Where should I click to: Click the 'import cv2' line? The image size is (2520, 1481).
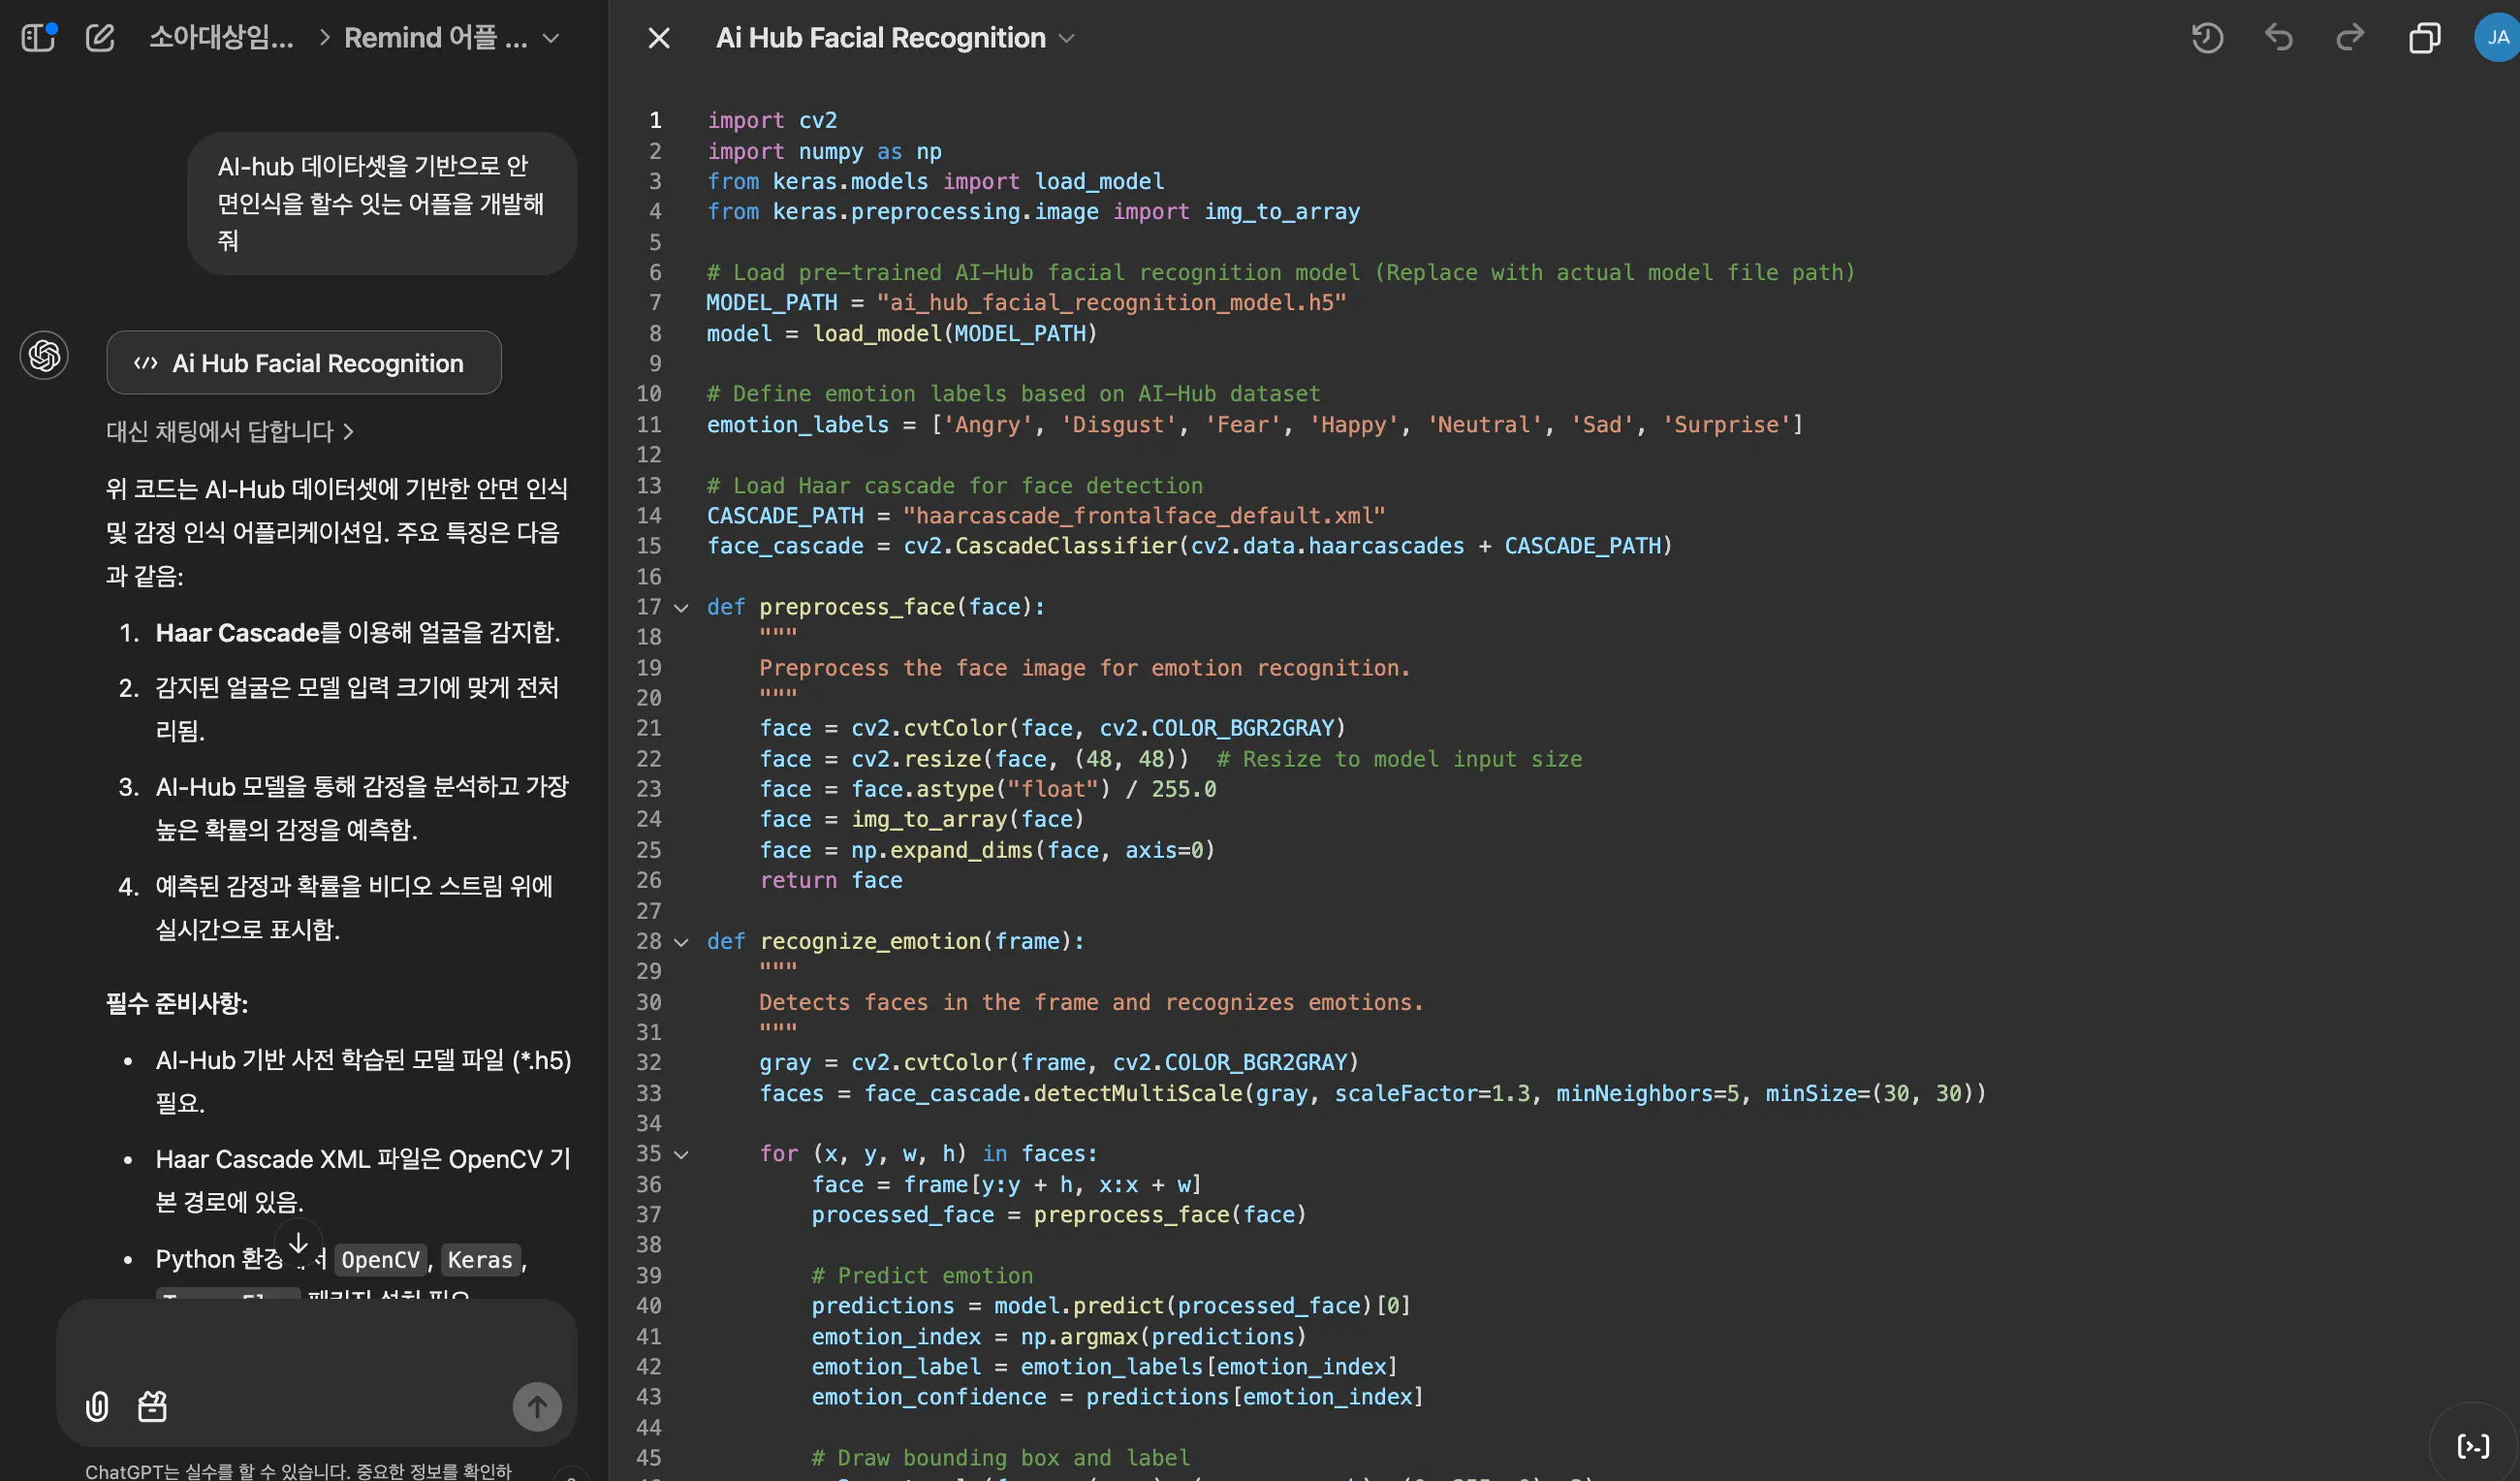point(772,120)
